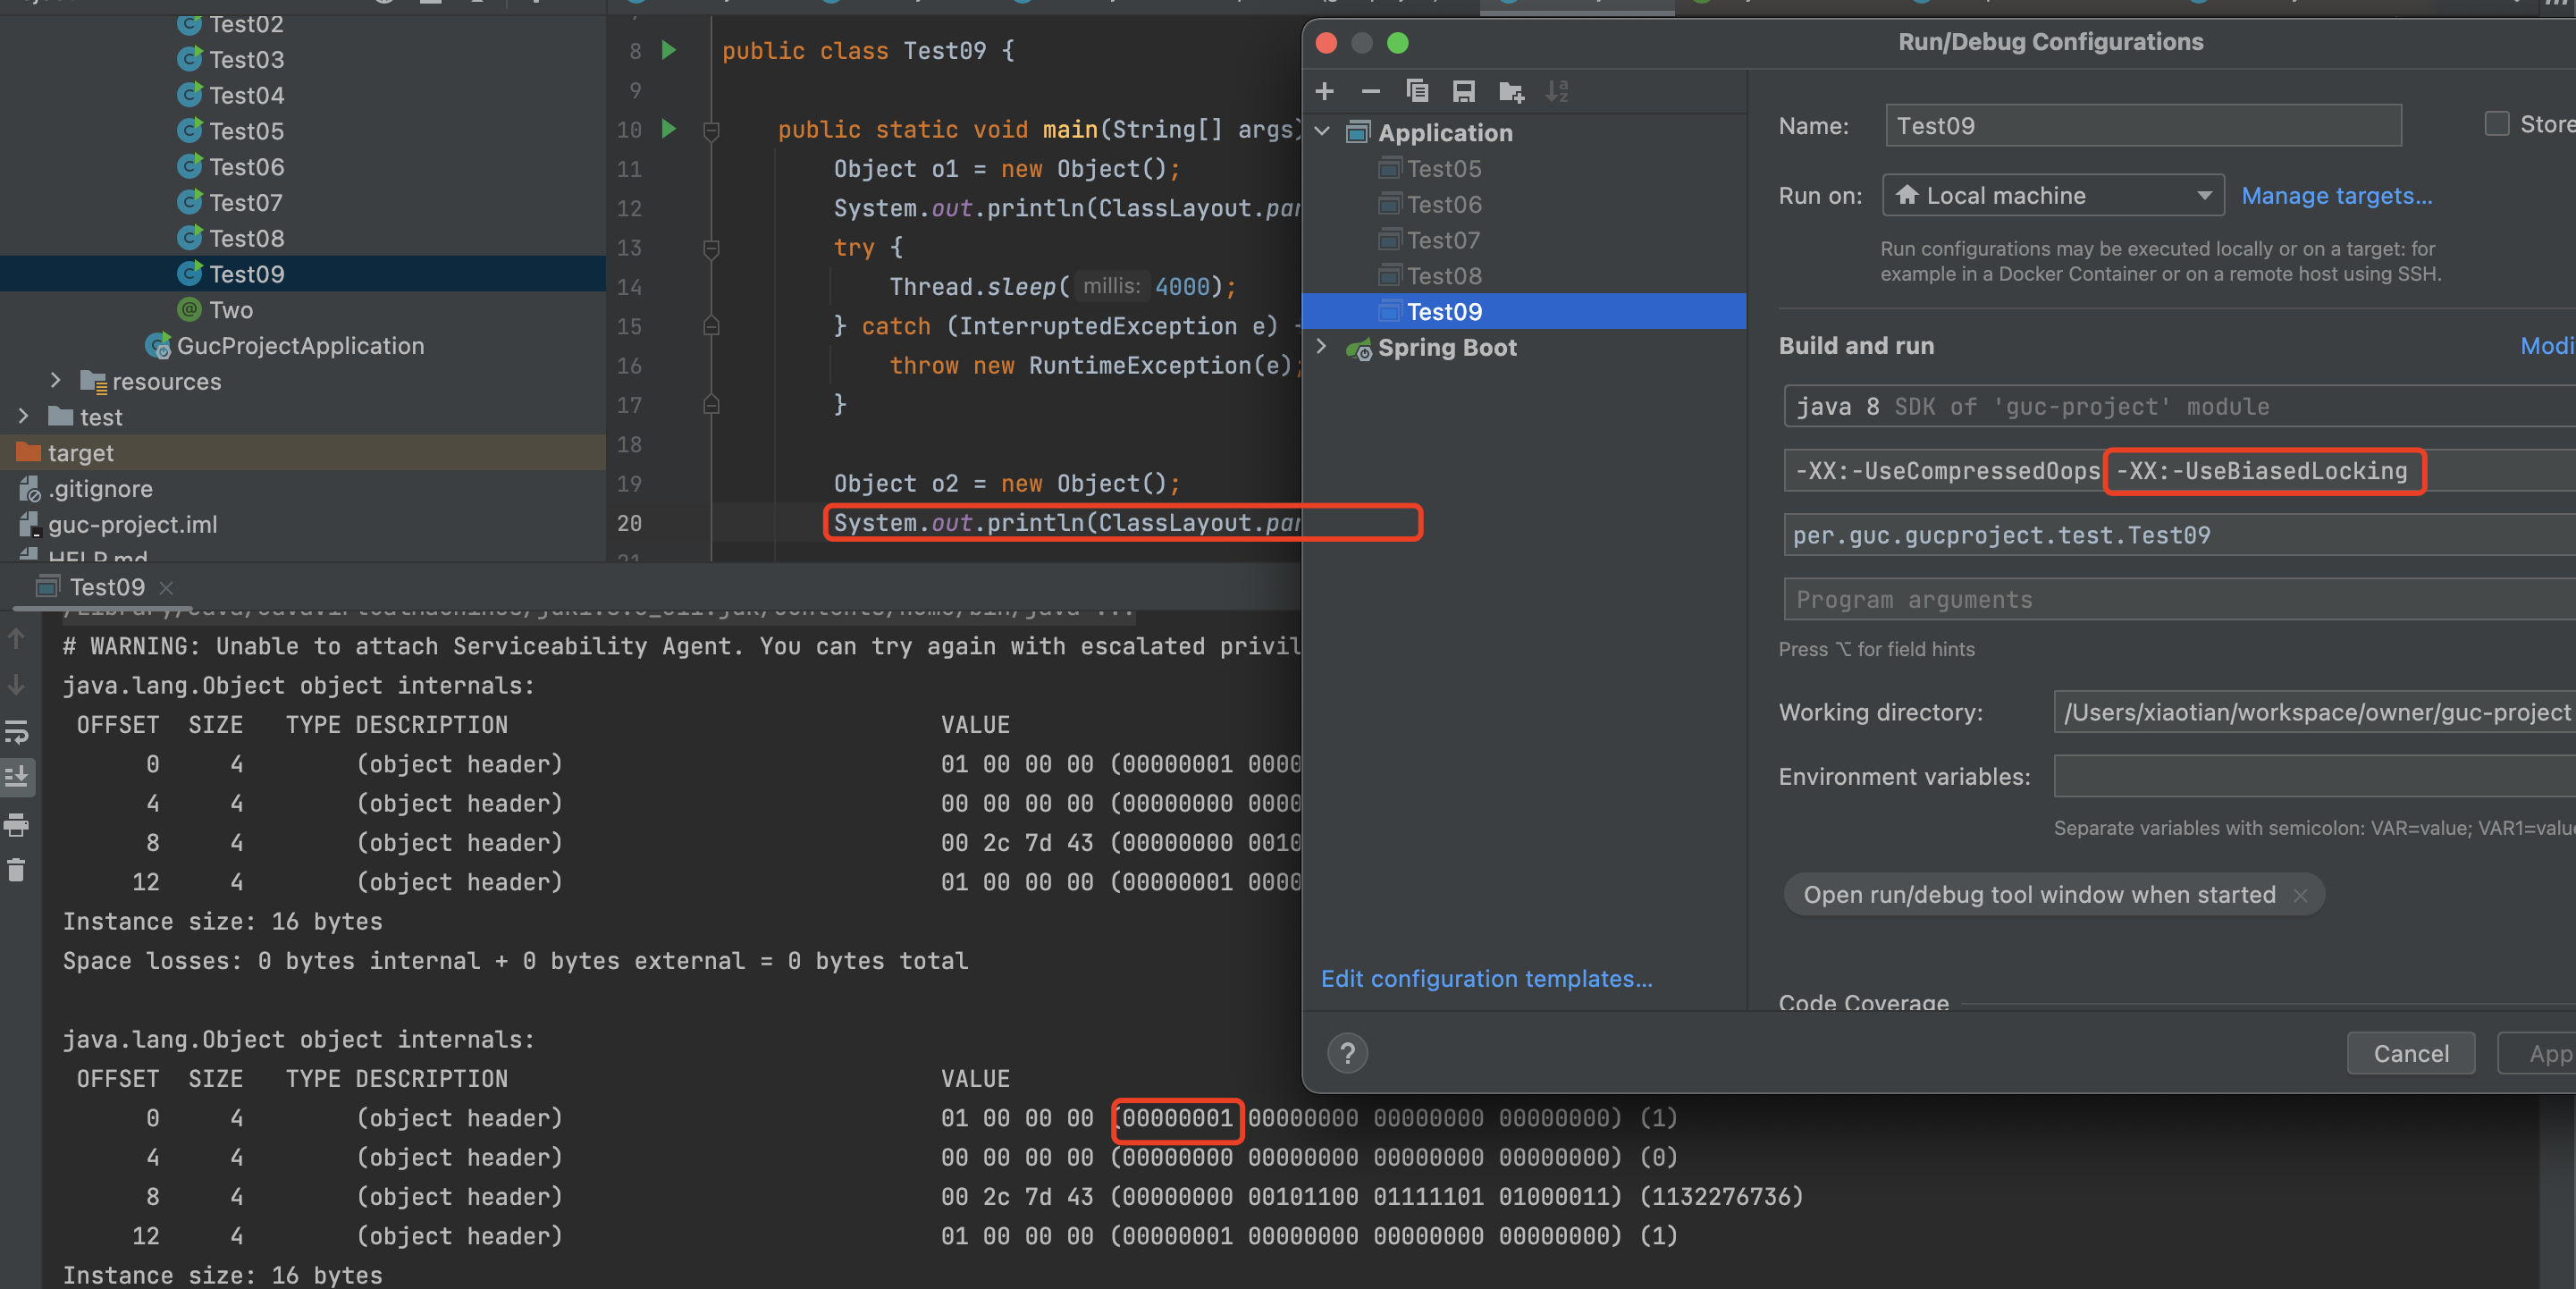Select Test07 in the configurations list

coord(1443,240)
